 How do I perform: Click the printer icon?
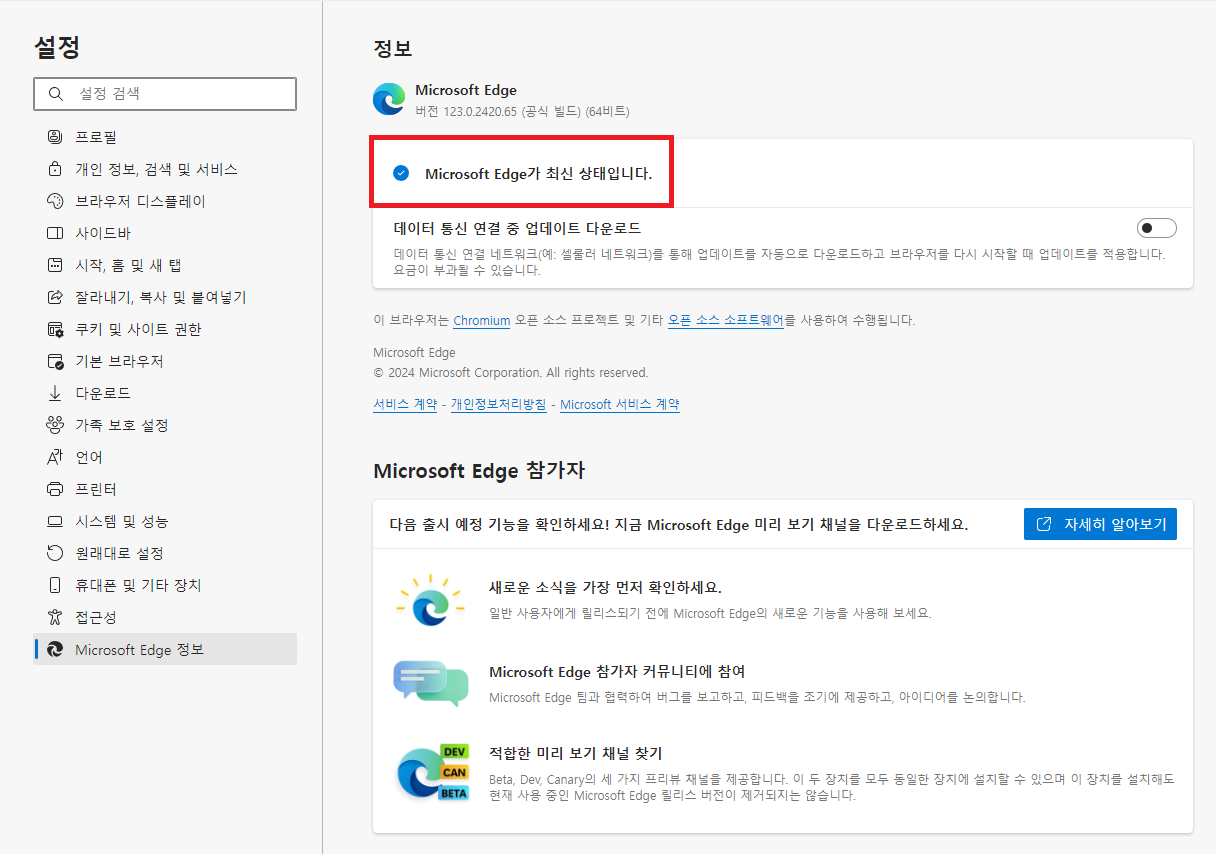(x=55, y=489)
